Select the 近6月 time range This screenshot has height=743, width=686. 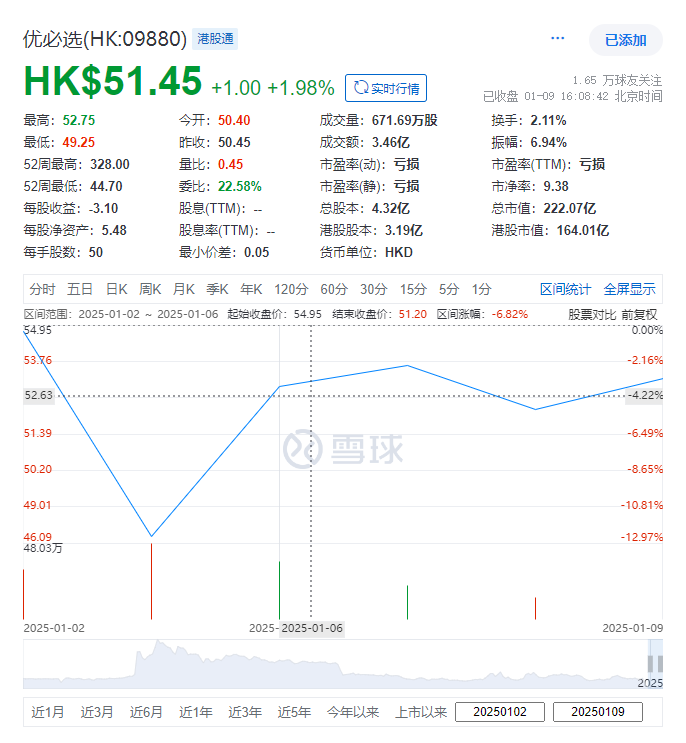coord(146,712)
